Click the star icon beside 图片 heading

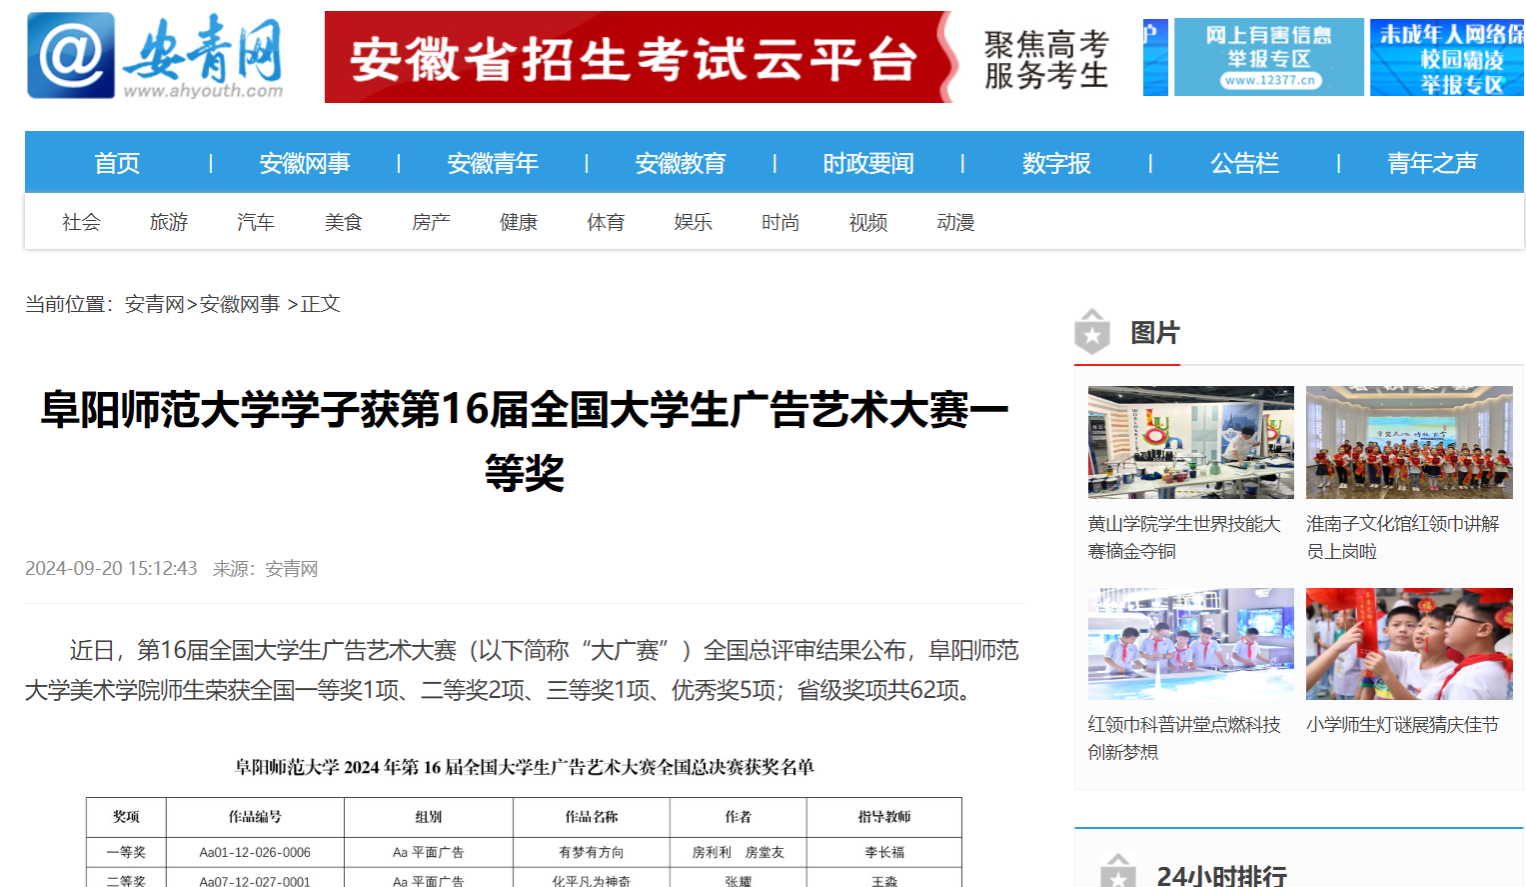pos(1092,333)
